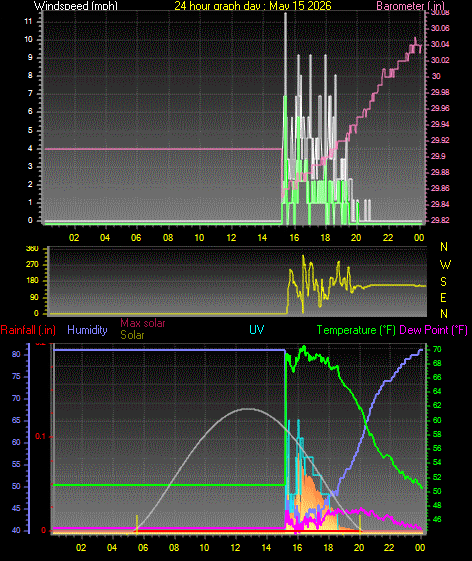Viewport: 472px width, 561px height.
Task: Click the '65' humidity axis value
Action: tap(16, 420)
